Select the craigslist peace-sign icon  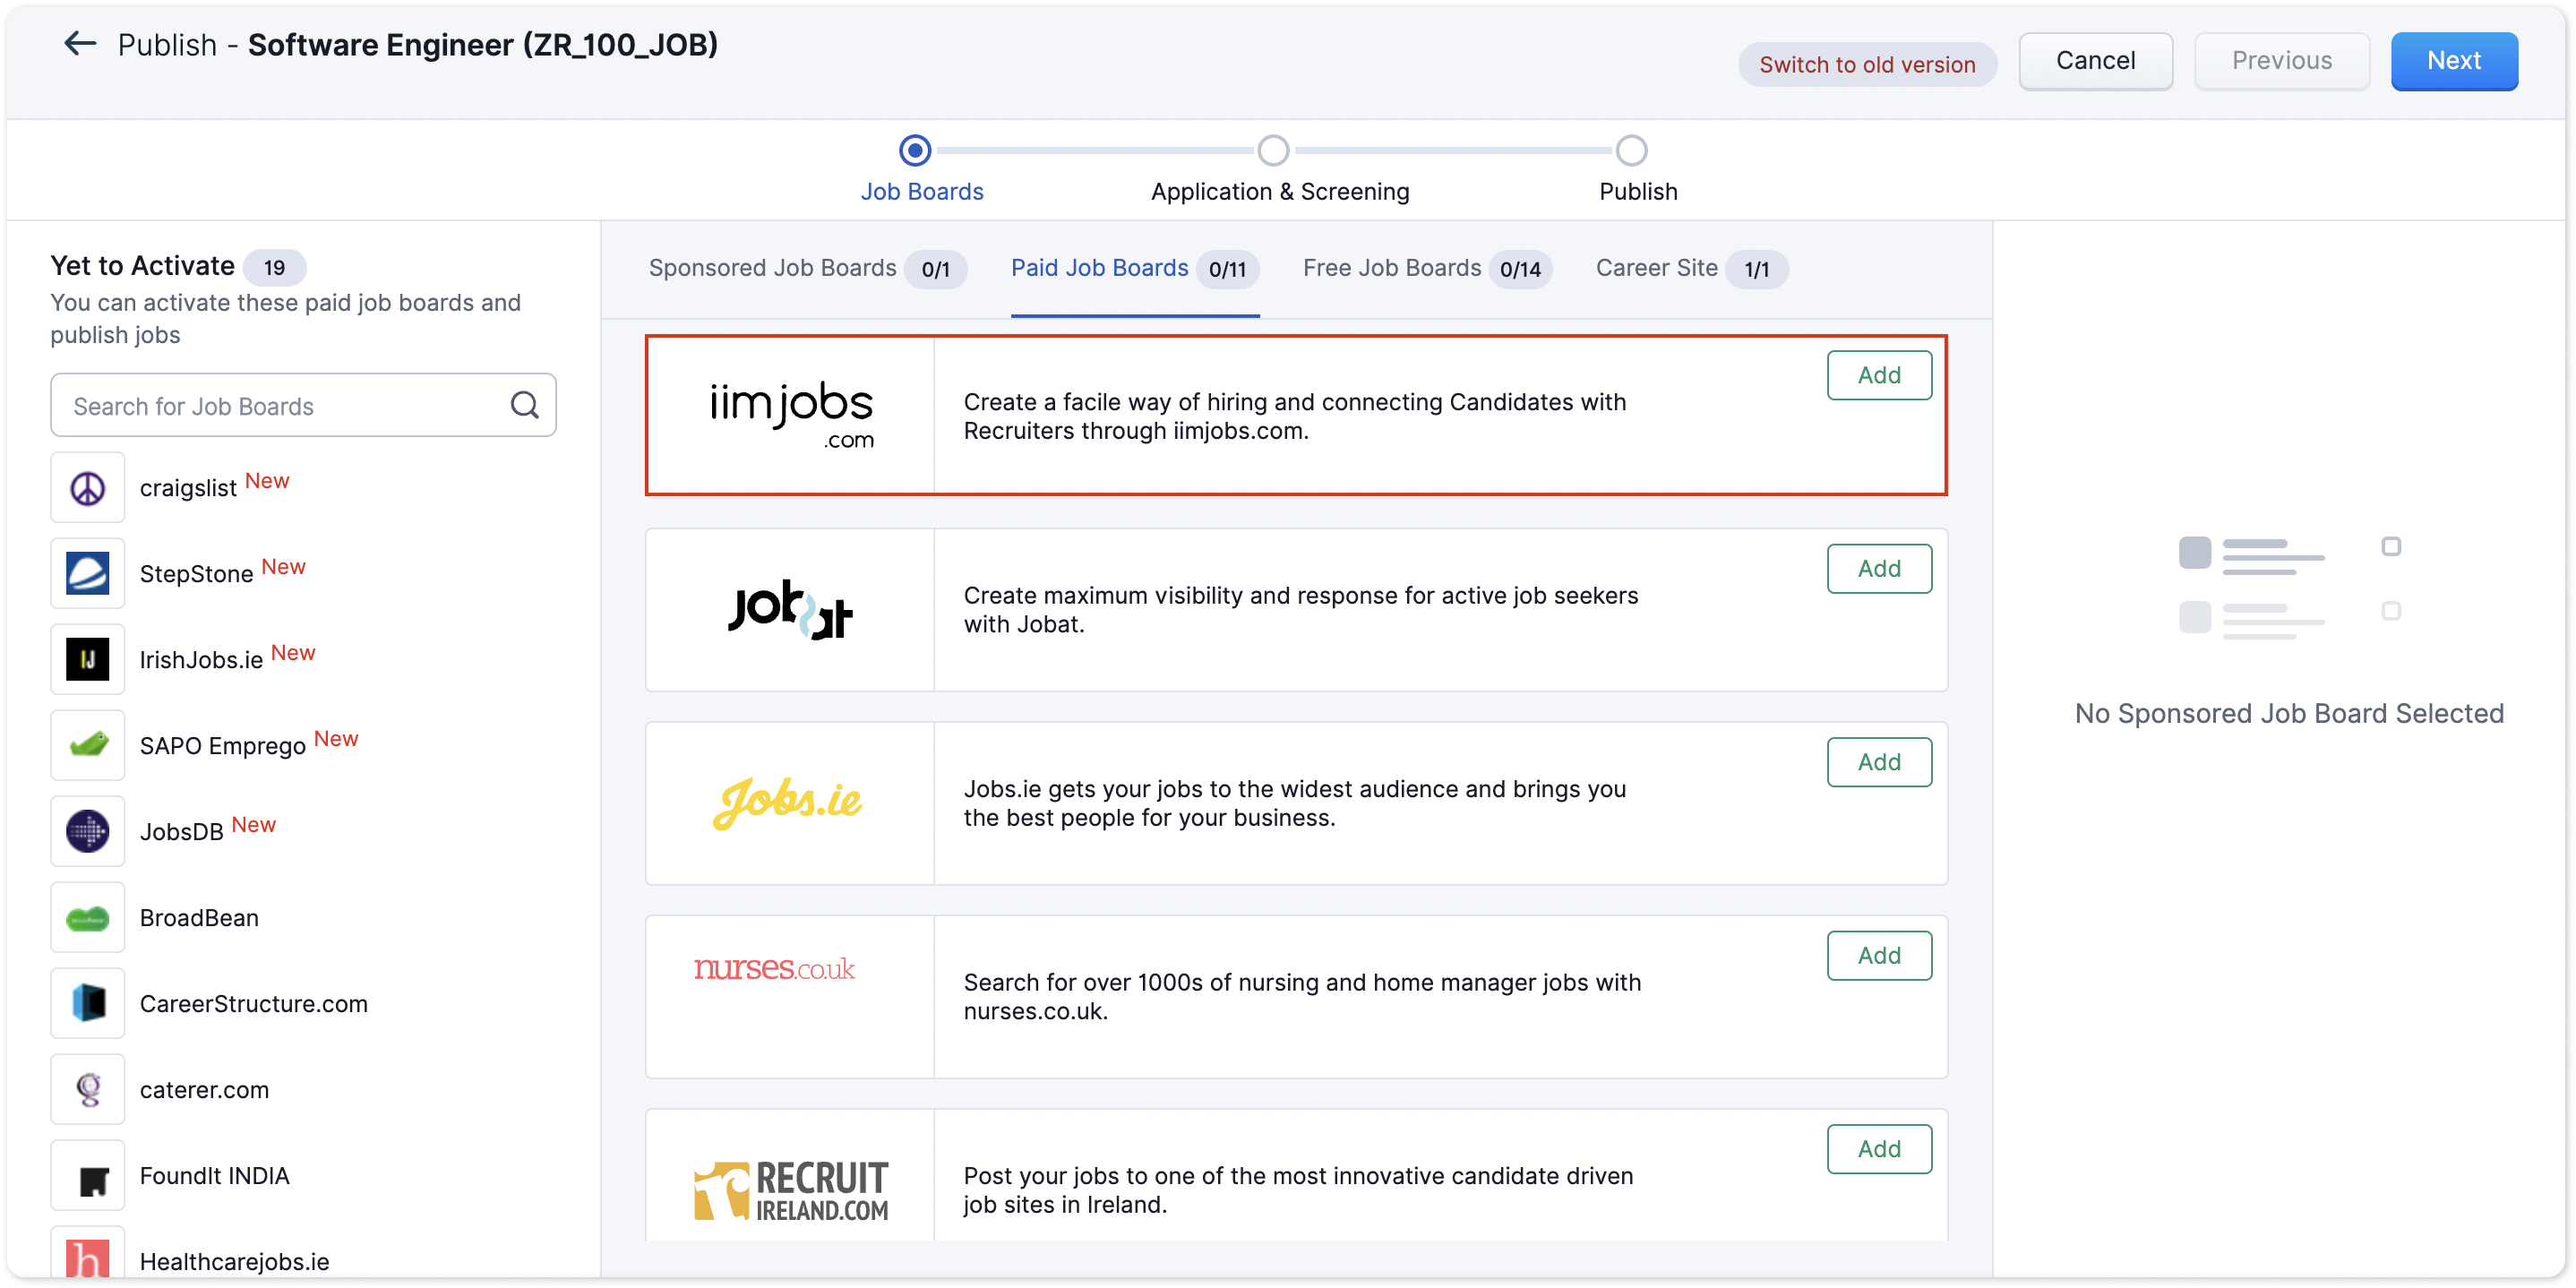pos(88,488)
